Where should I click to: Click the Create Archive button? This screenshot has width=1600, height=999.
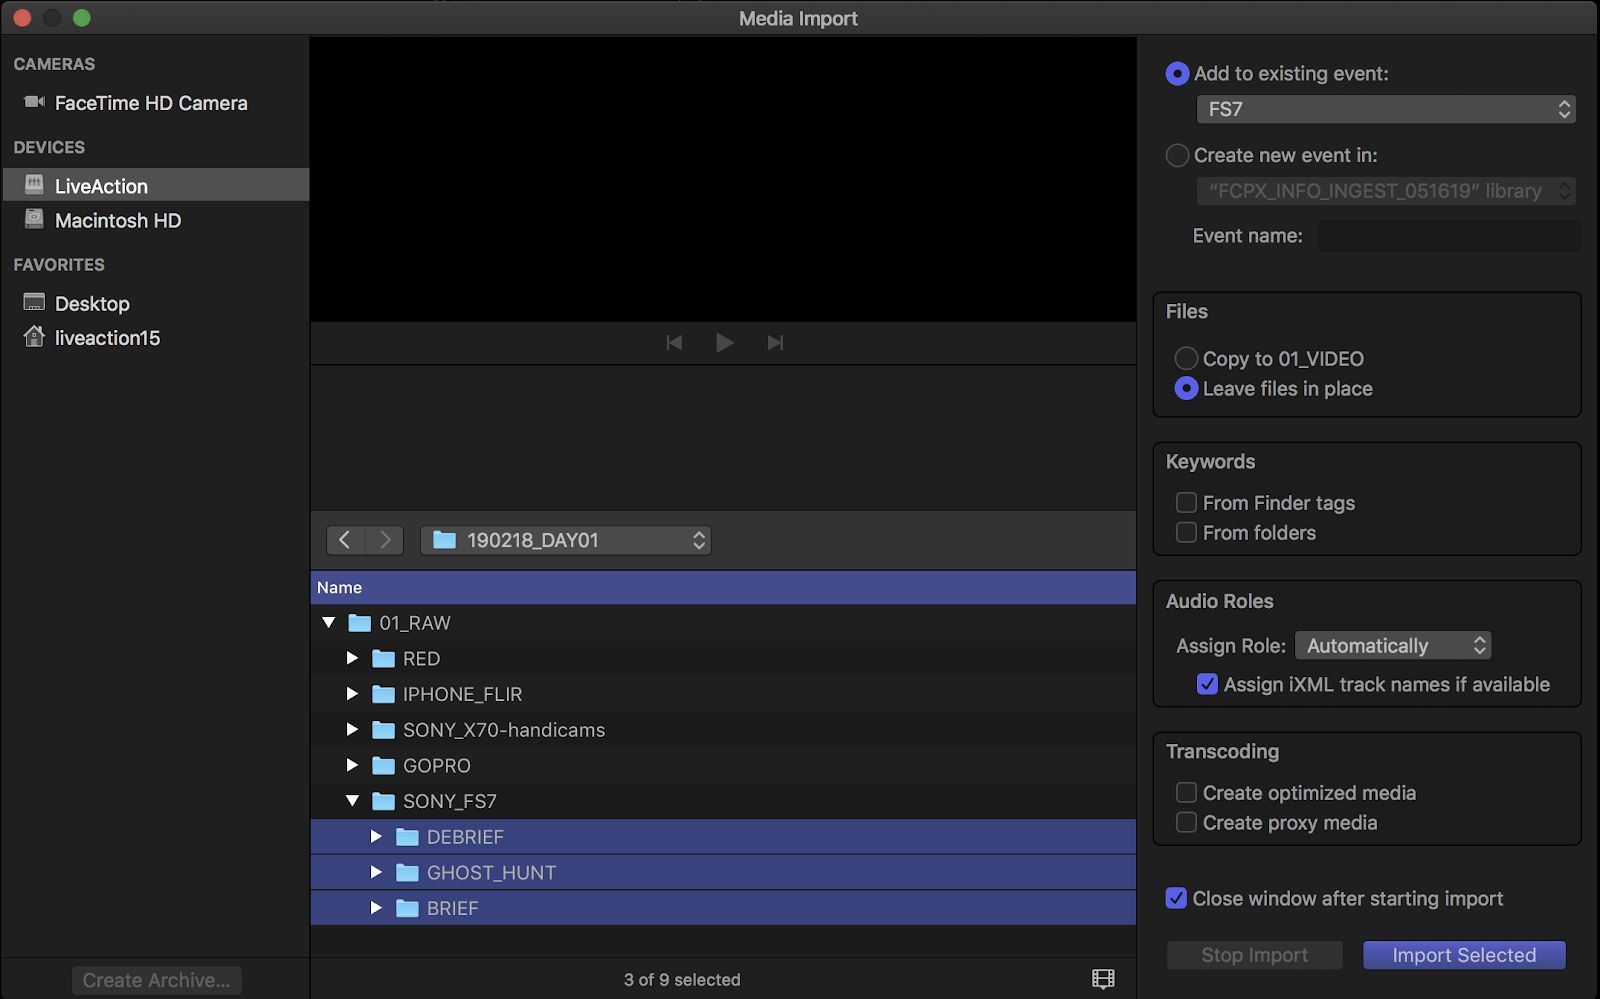pyautogui.click(x=156, y=980)
